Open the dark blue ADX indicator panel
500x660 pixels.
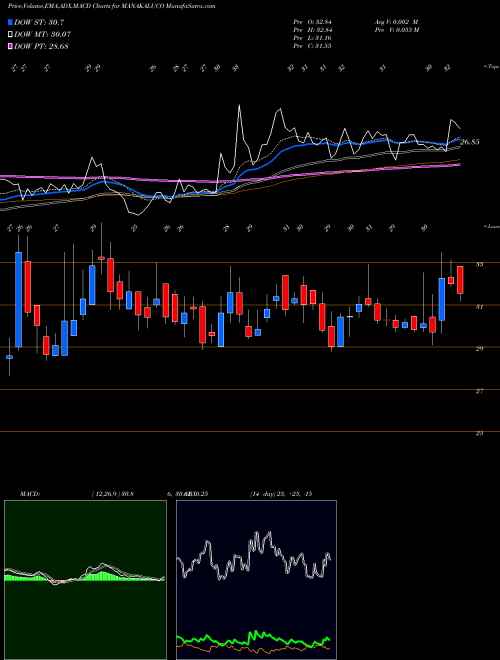tap(256, 580)
